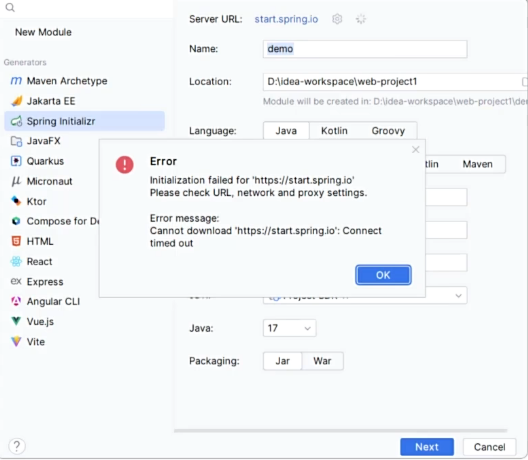Cancel the New Module wizard
528x460 pixels.
pyautogui.click(x=489, y=447)
